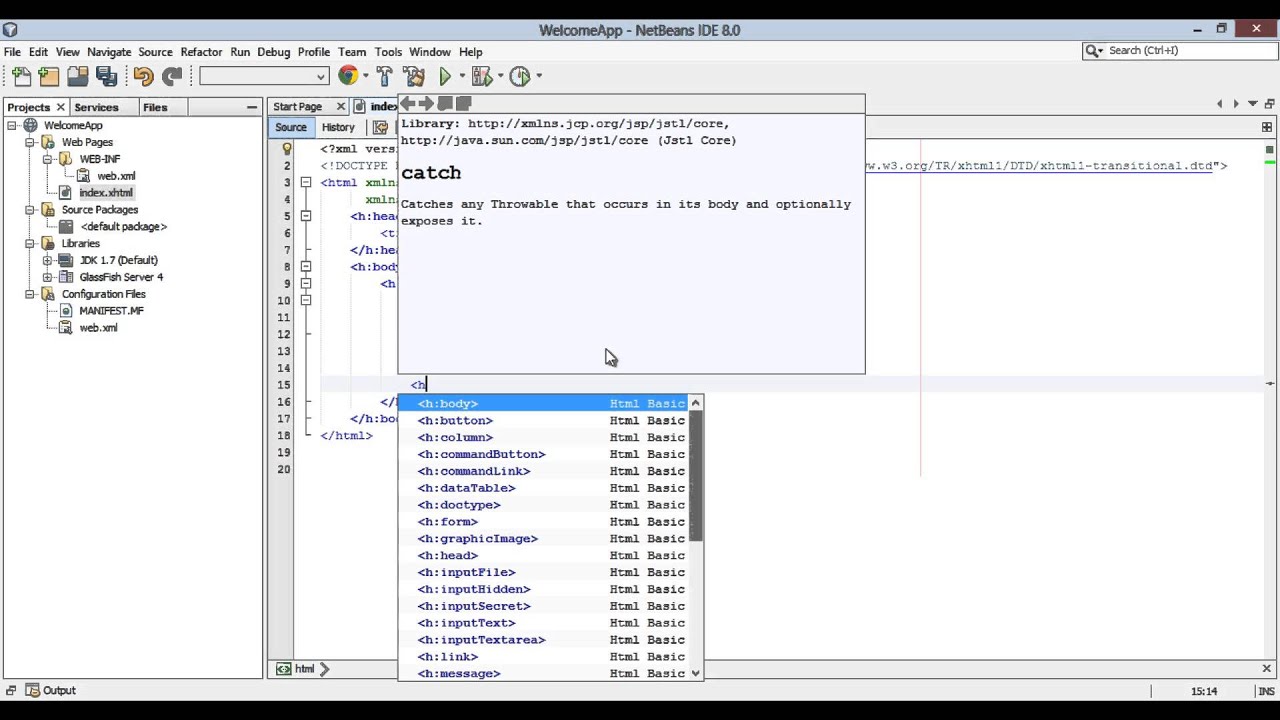Expand the JDK 1.7 (Default) node

[47, 260]
